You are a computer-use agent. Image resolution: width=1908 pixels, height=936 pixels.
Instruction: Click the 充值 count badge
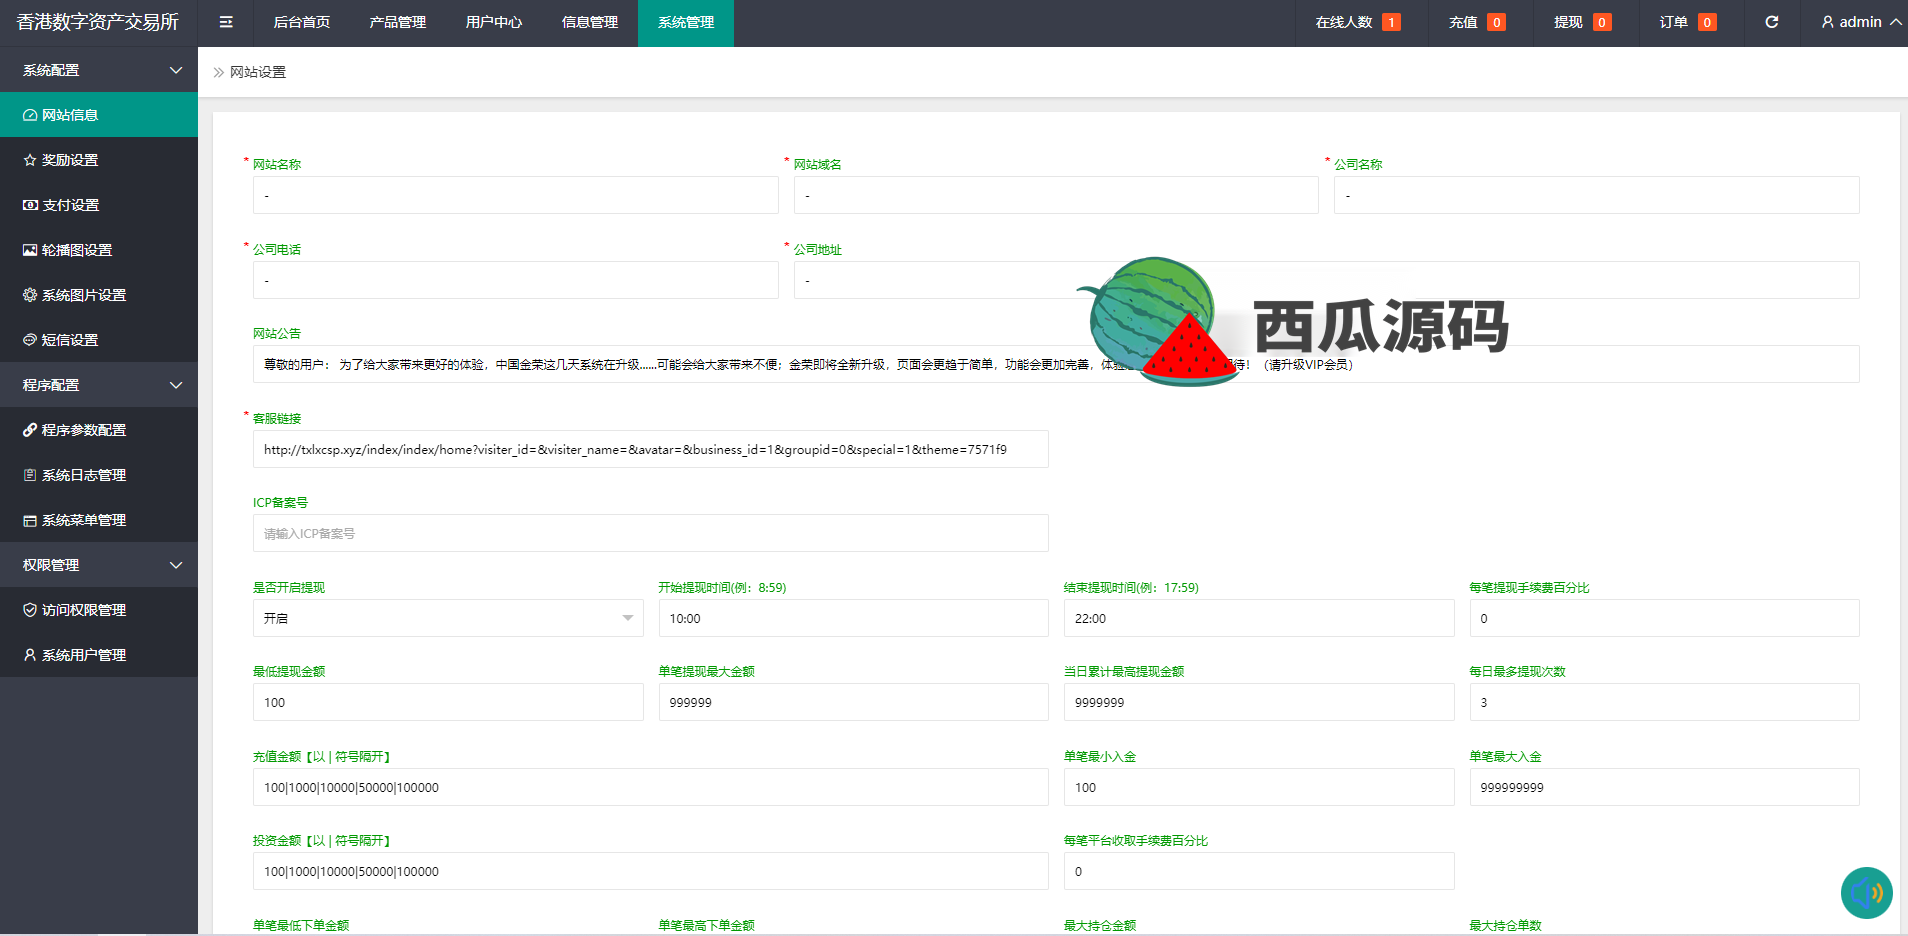pyautogui.click(x=1496, y=22)
